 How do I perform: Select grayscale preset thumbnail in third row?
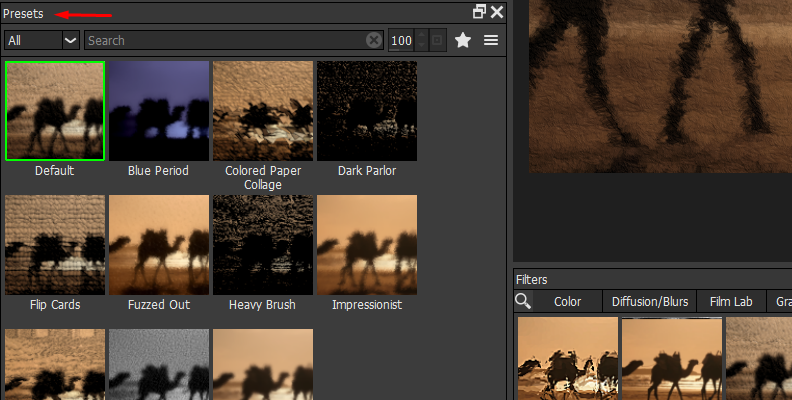(x=159, y=364)
